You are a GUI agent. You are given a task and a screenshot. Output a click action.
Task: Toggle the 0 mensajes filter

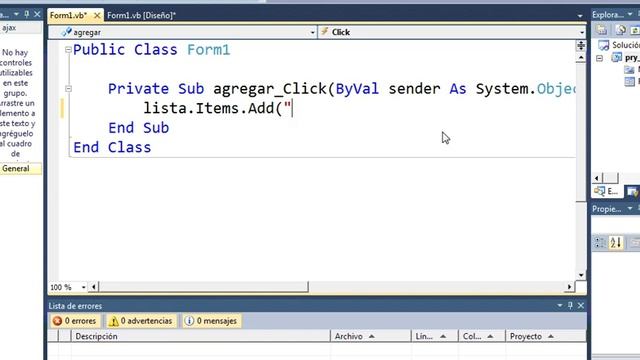click(211, 321)
